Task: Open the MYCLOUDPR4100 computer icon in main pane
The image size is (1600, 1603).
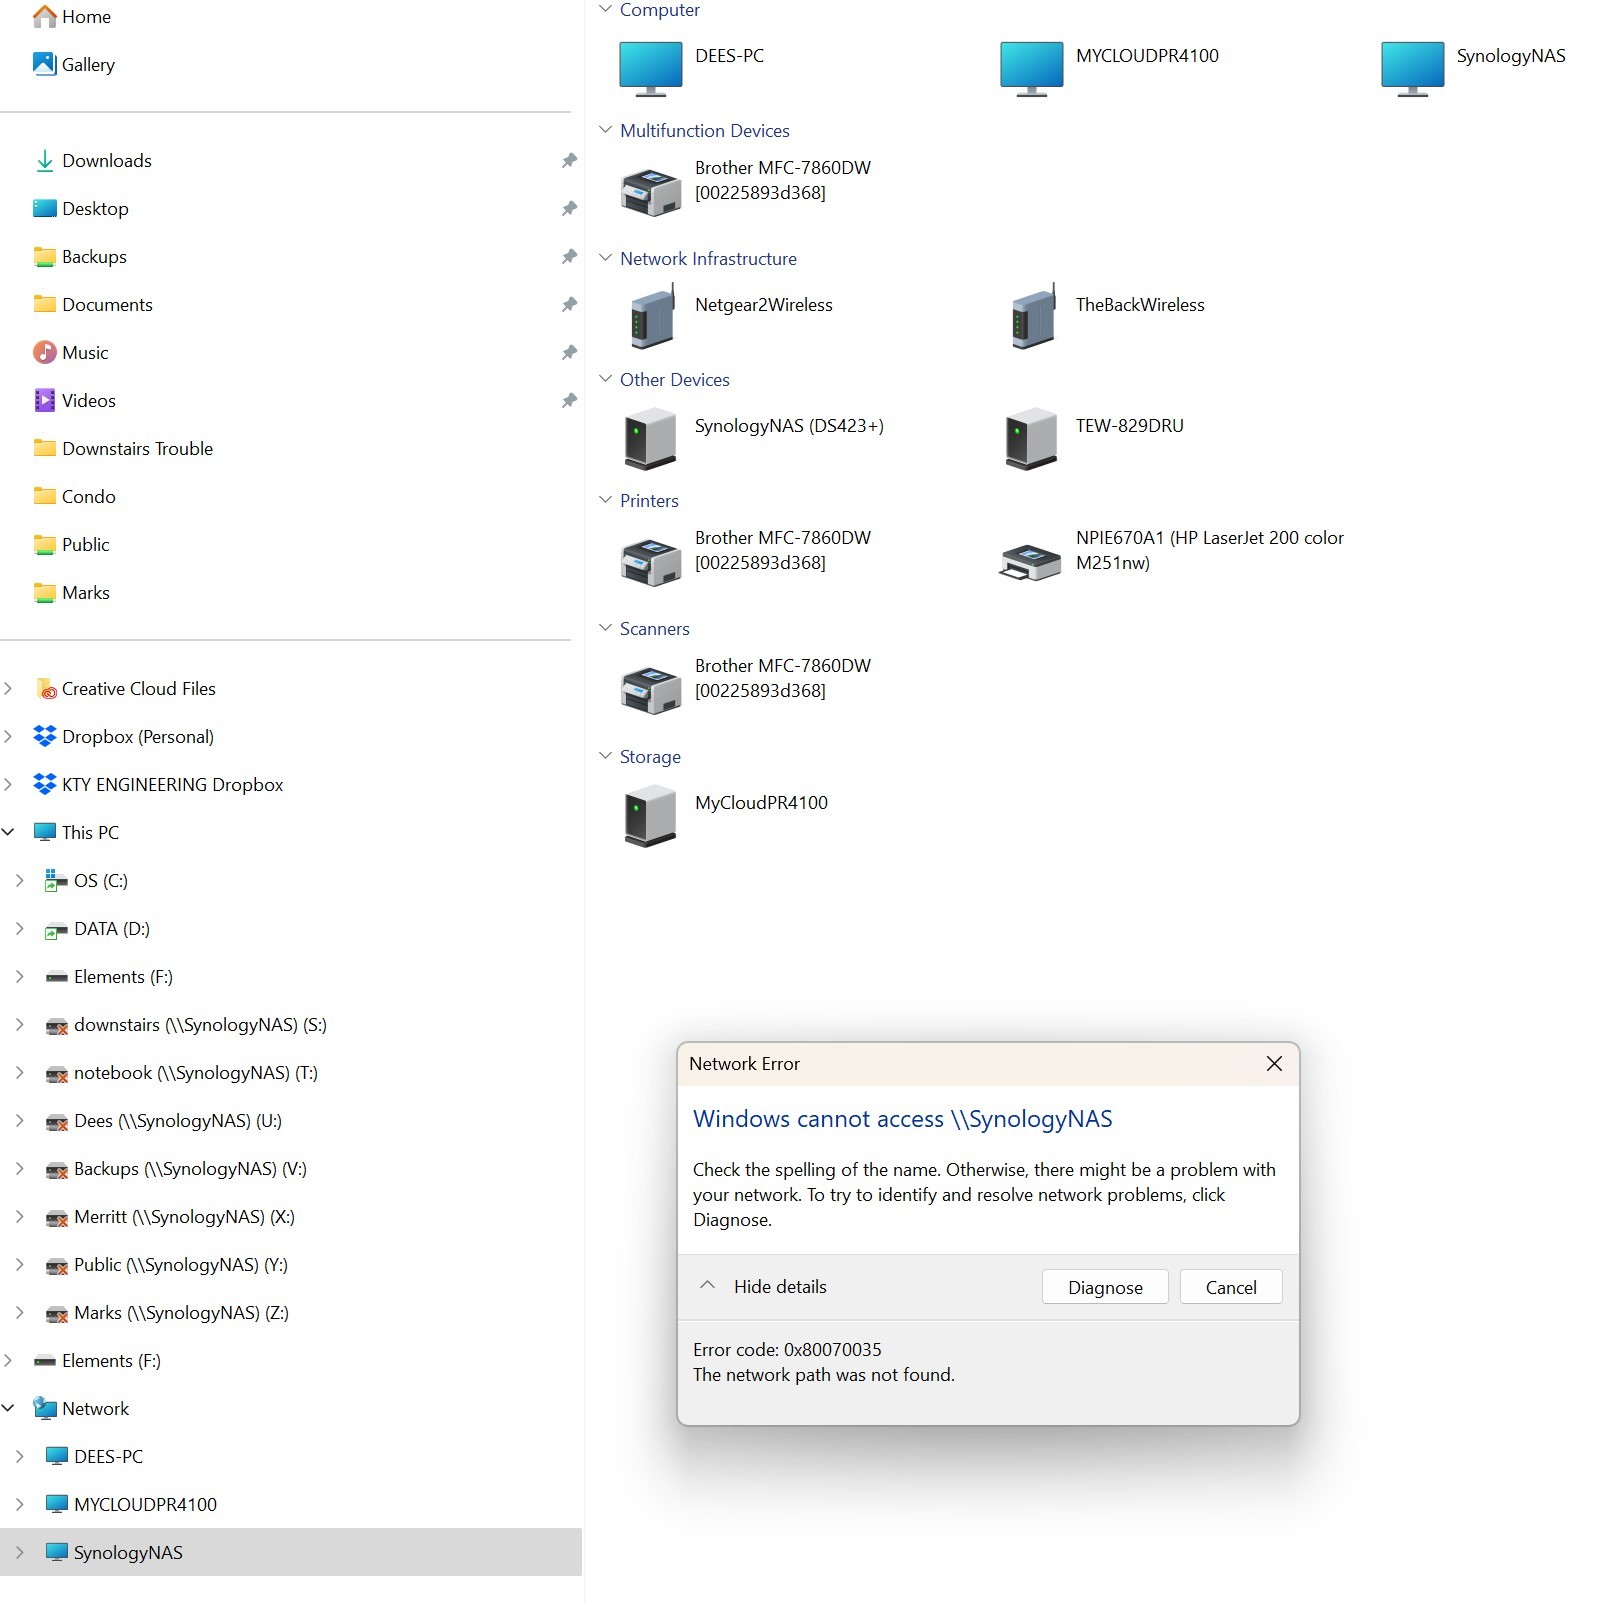Action: pyautogui.click(x=1031, y=68)
